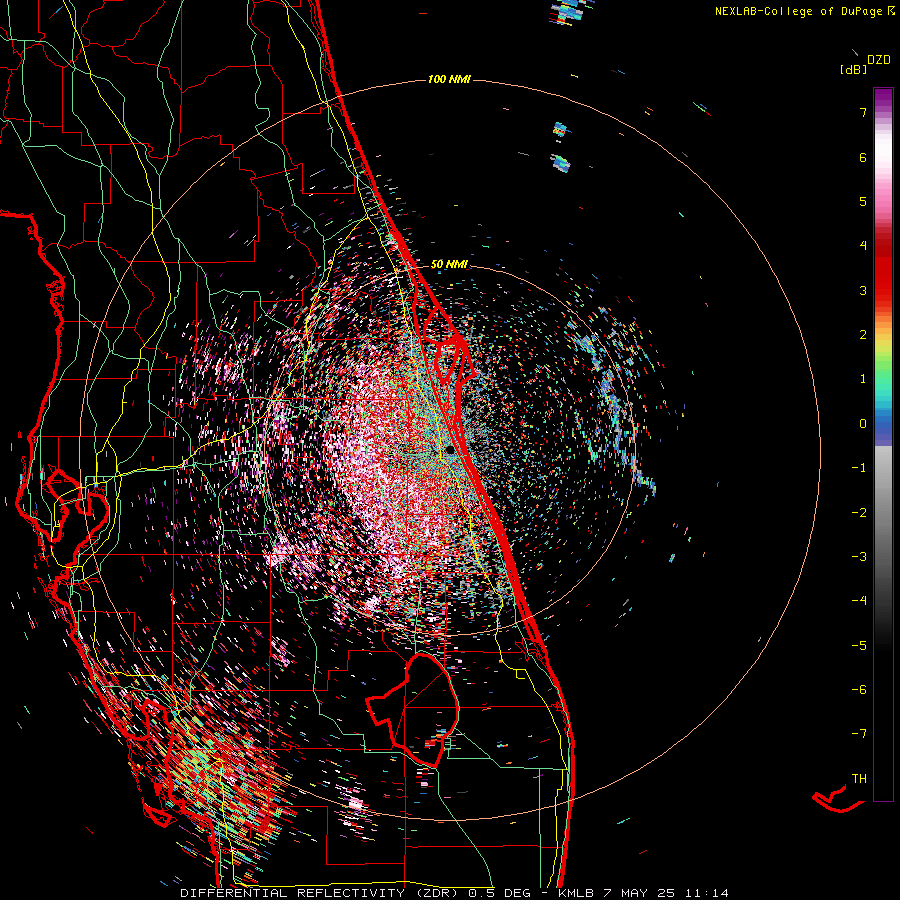
Task: Click the [dB] units label
Action: point(854,69)
